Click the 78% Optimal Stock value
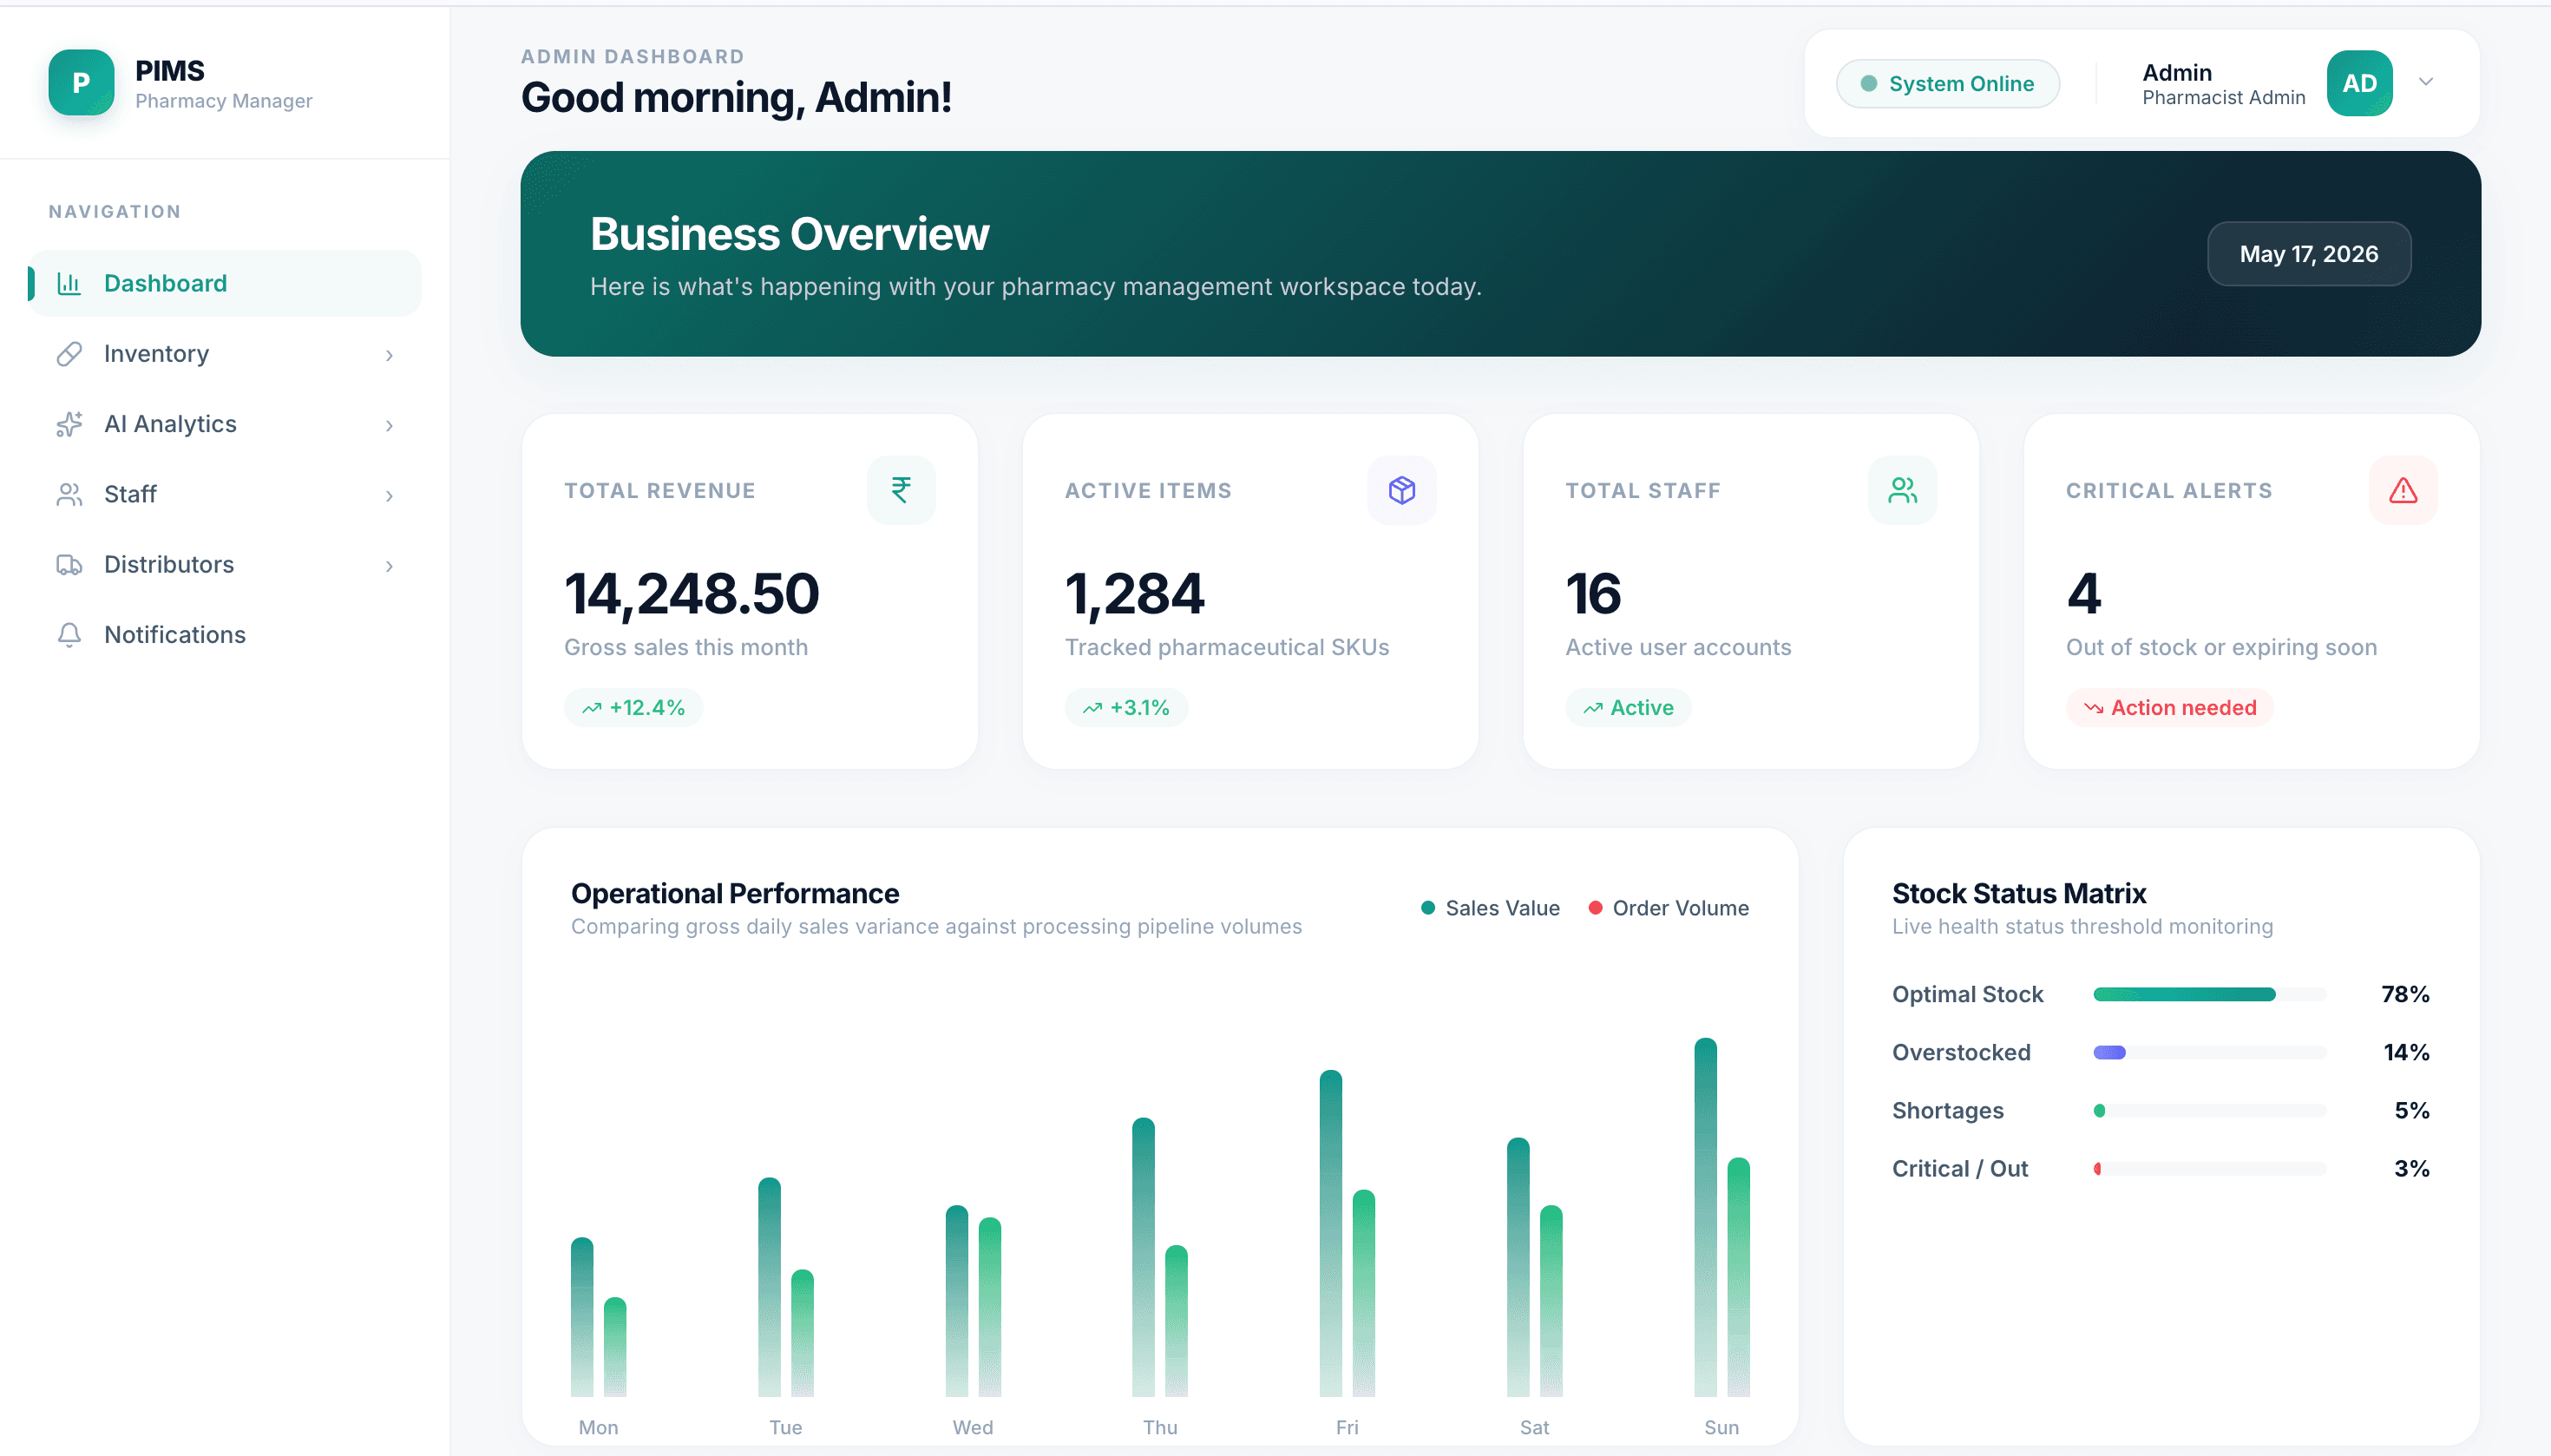 pos(2404,994)
